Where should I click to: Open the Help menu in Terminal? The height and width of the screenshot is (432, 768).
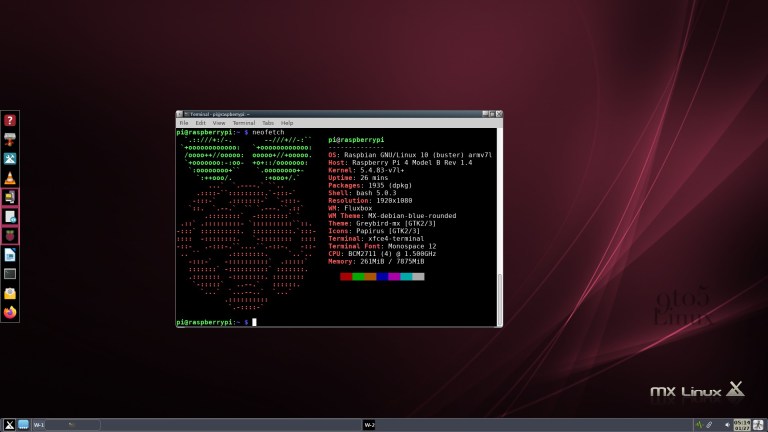(287, 123)
